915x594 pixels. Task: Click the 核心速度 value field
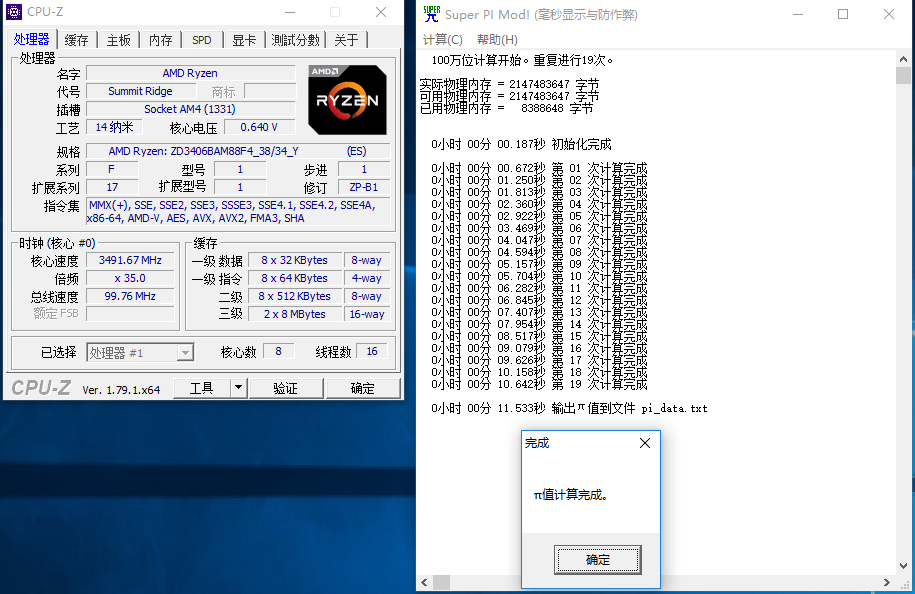point(129,259)
